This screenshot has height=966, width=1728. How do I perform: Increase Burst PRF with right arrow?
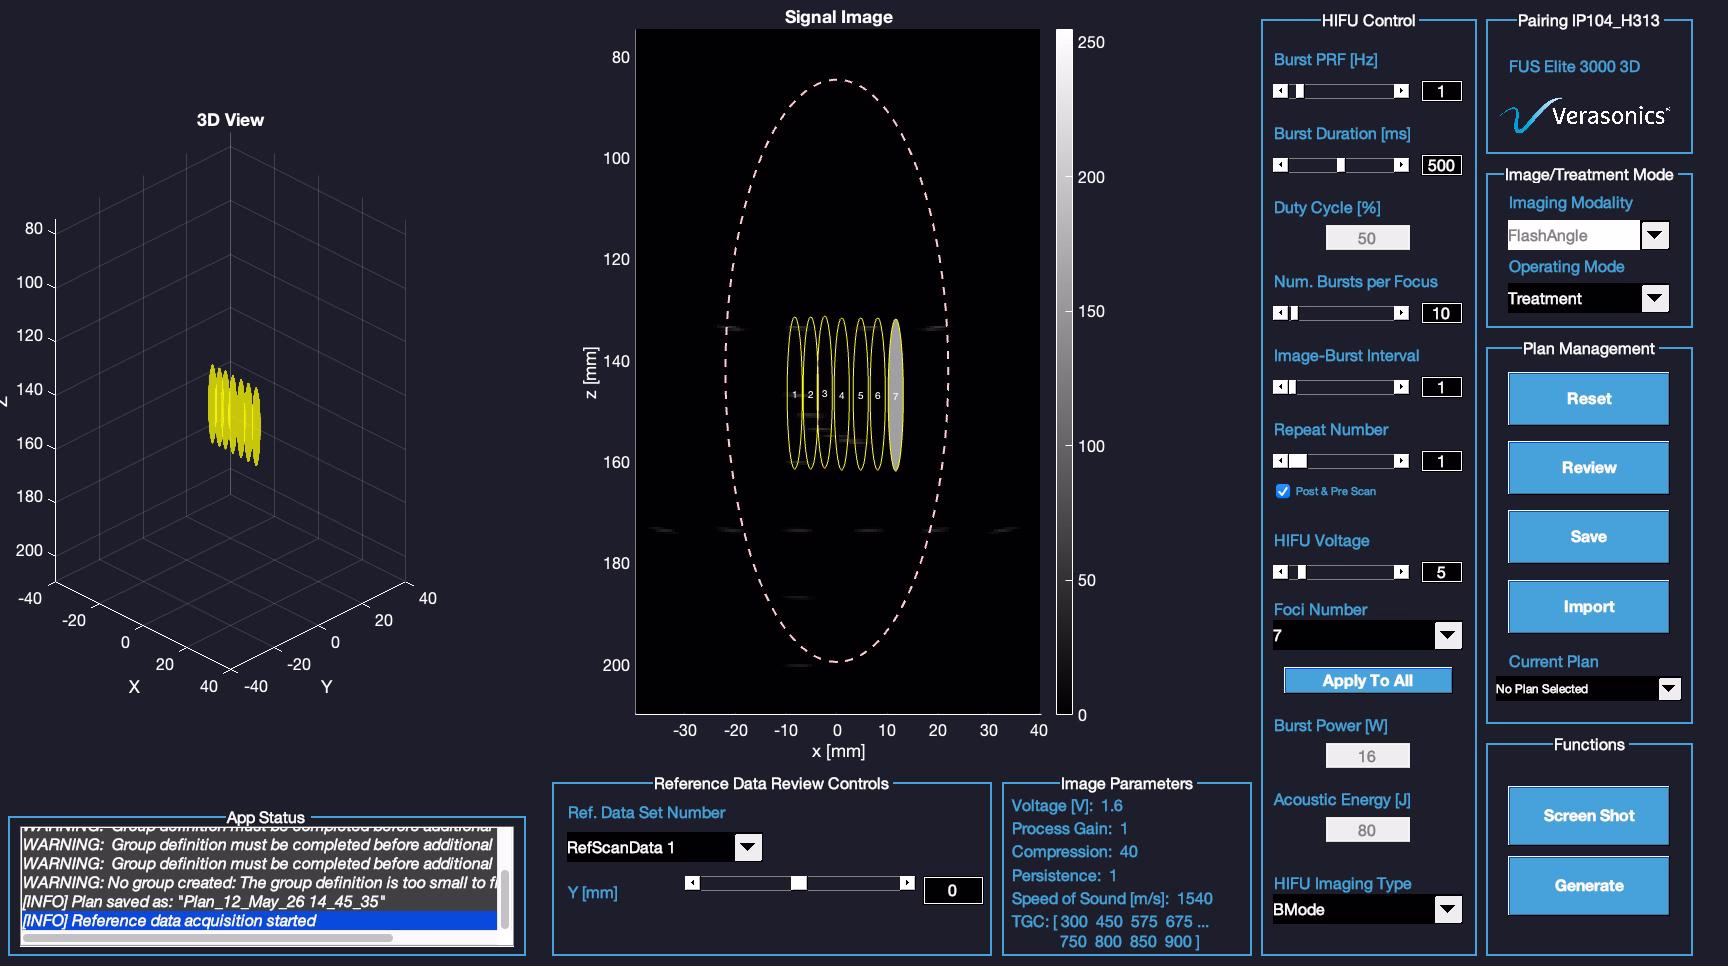(1401, 91)
